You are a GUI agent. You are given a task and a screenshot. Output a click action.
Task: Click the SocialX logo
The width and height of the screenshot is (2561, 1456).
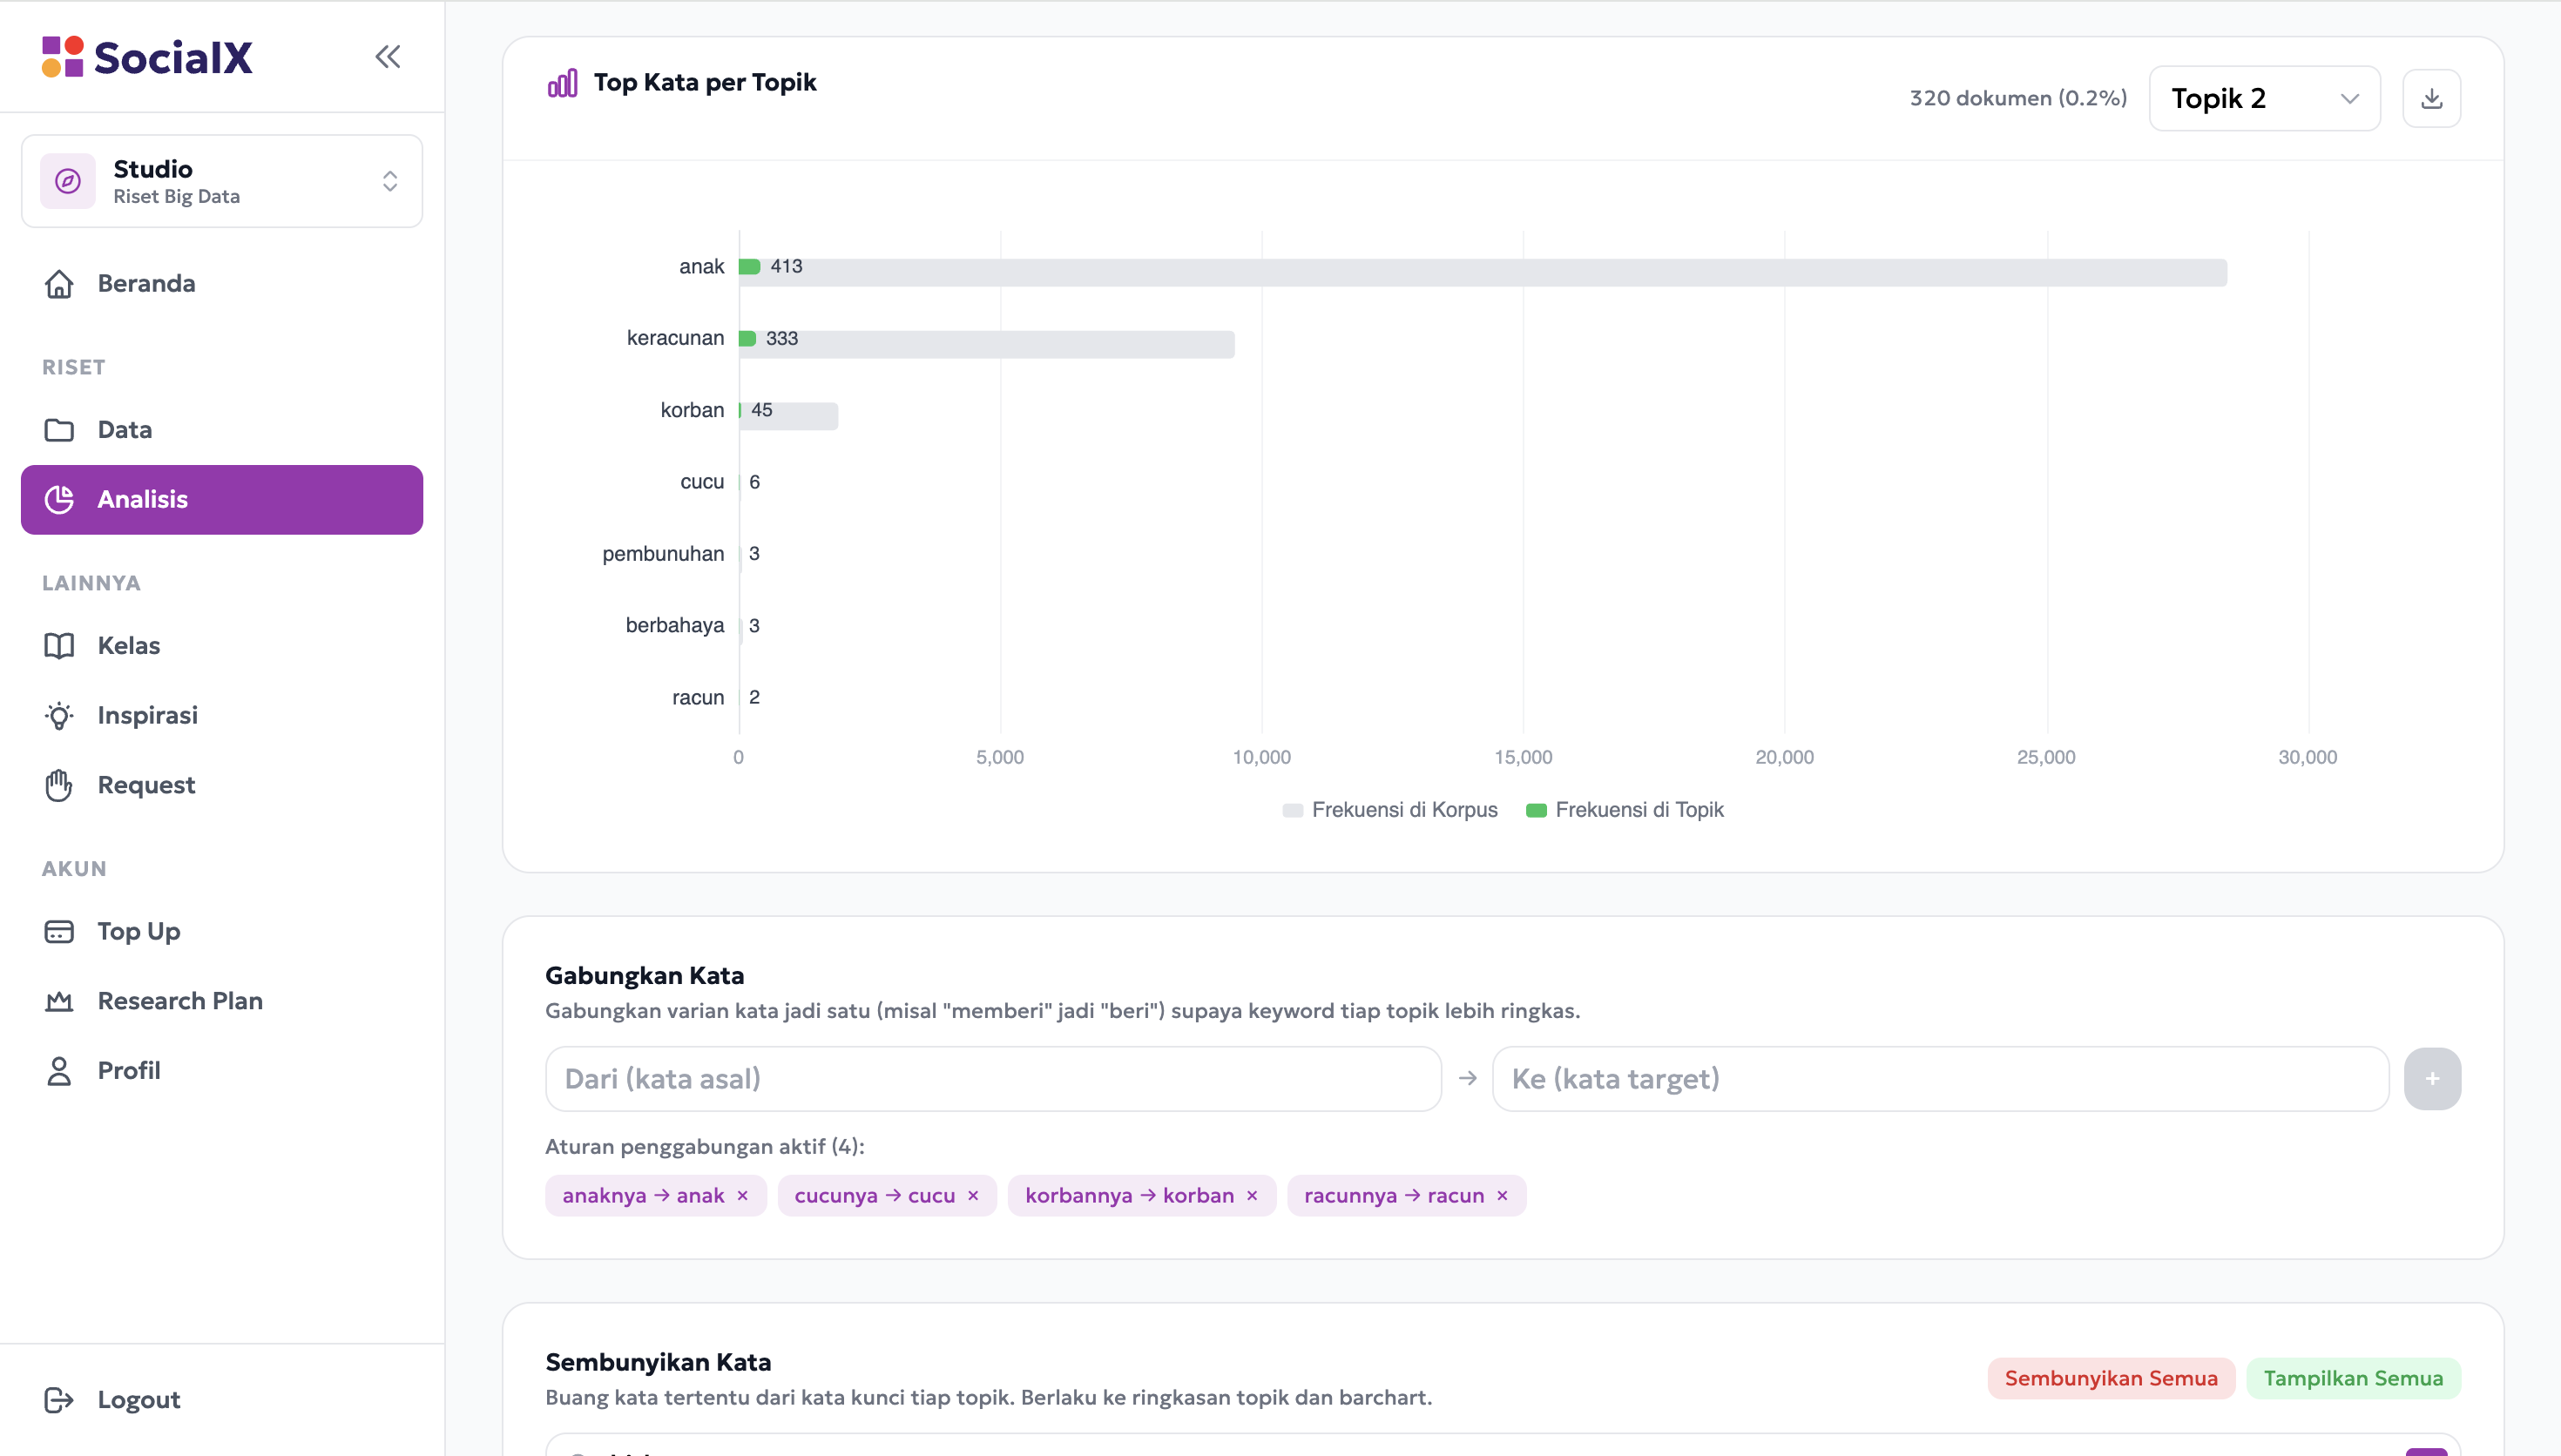pos(147,57)
